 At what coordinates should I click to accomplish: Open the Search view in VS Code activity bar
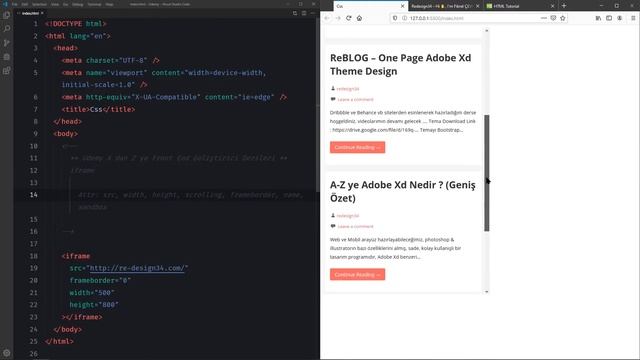click(x=7, y=29)
